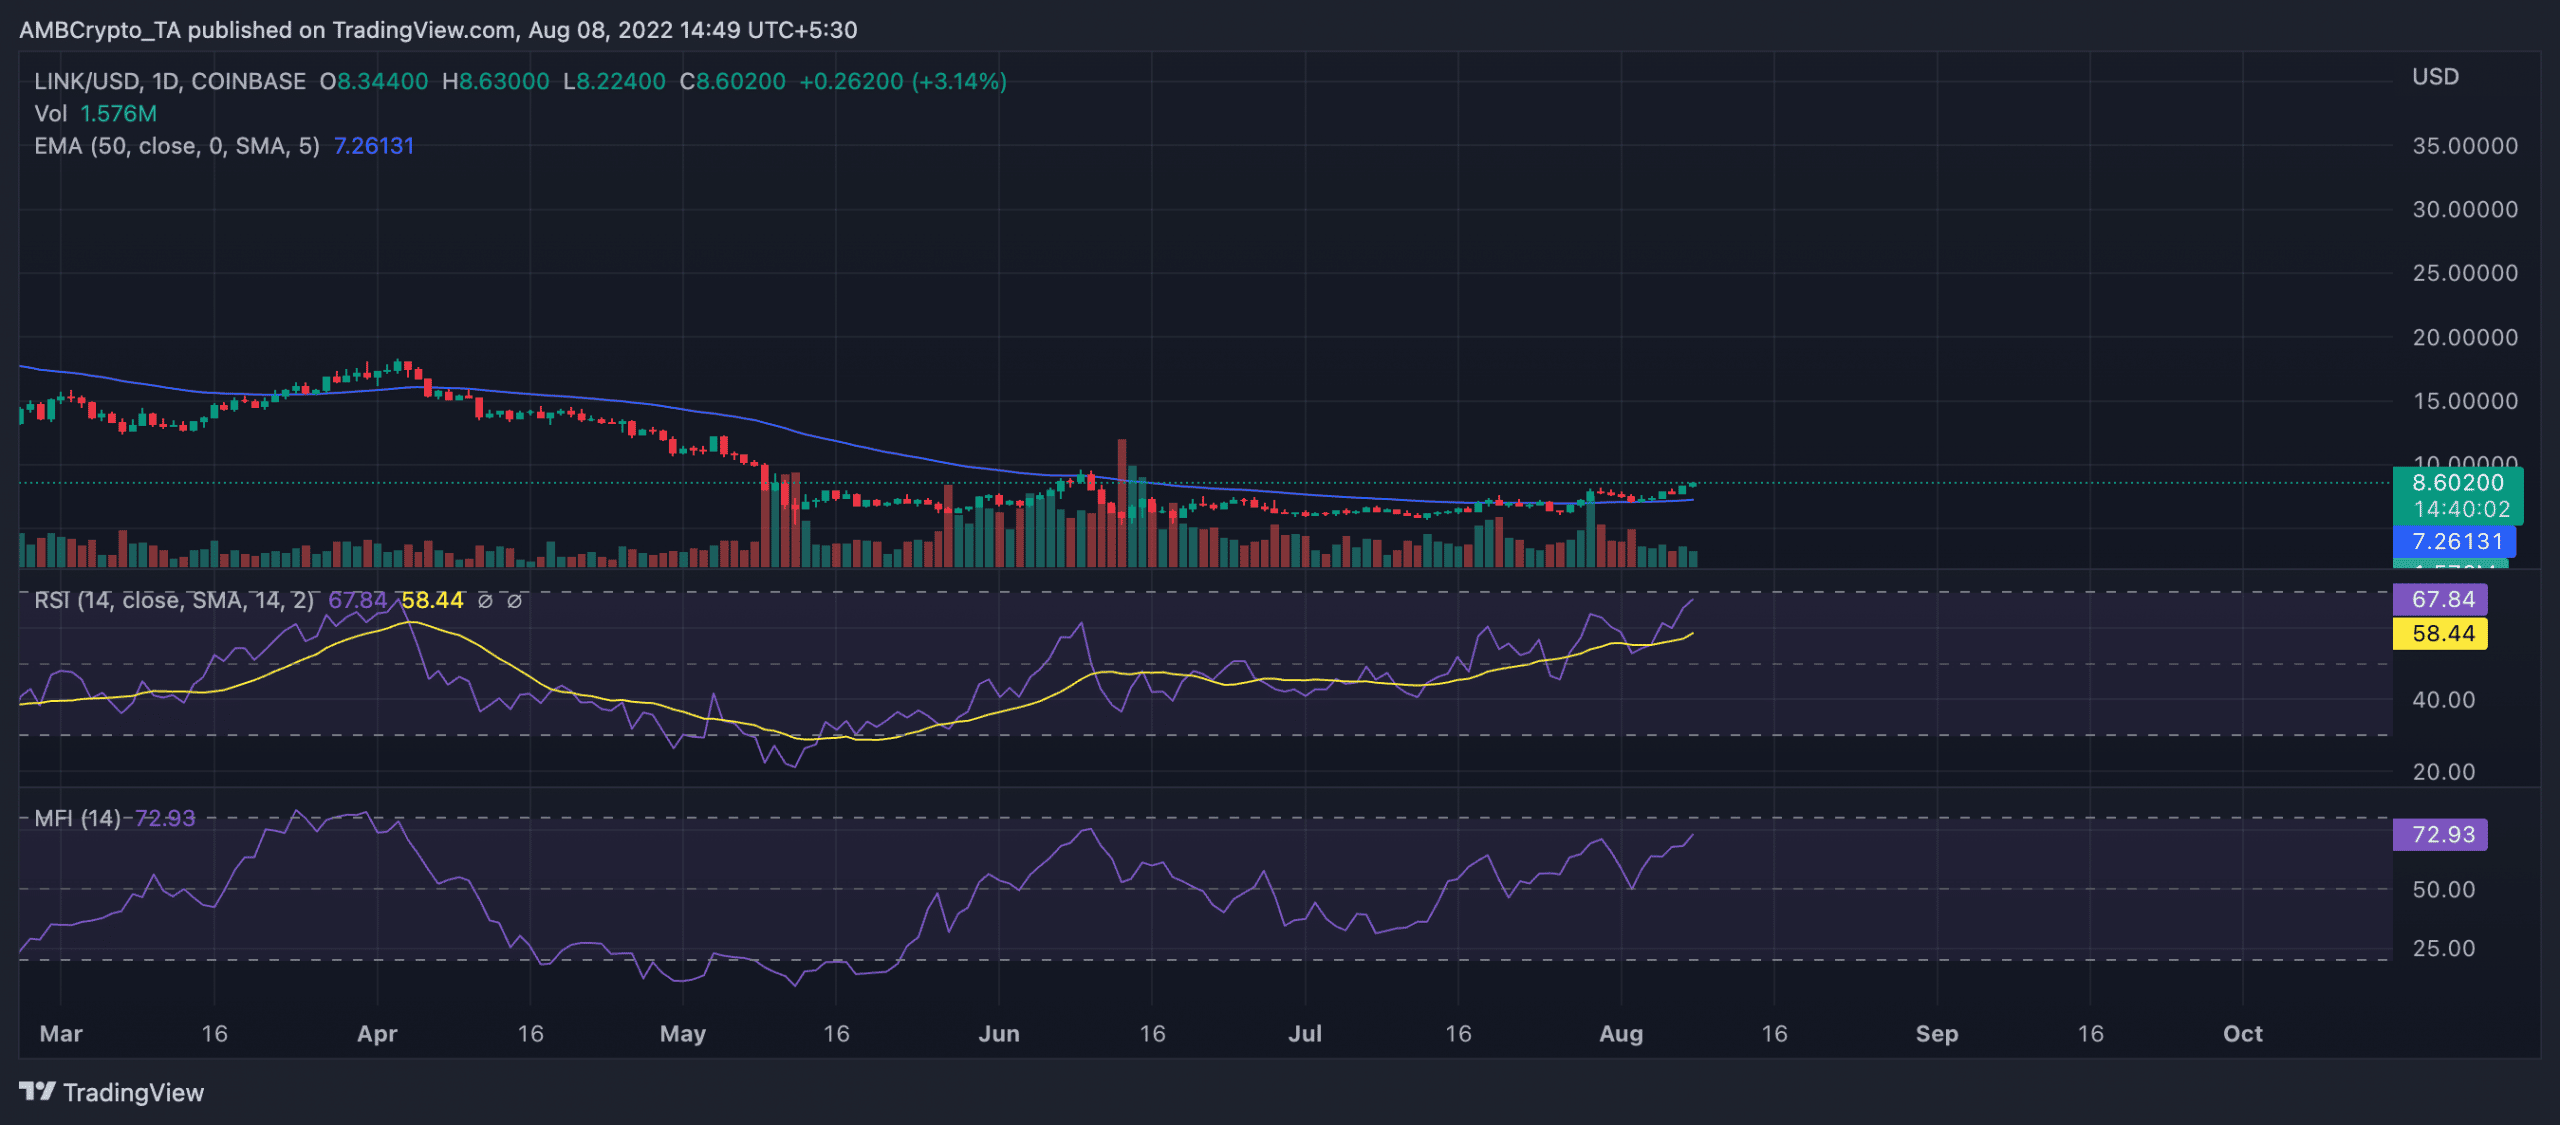Click the Jul label on the time axis
Viewport: 2560px width, 1125px height.
1305,1034
